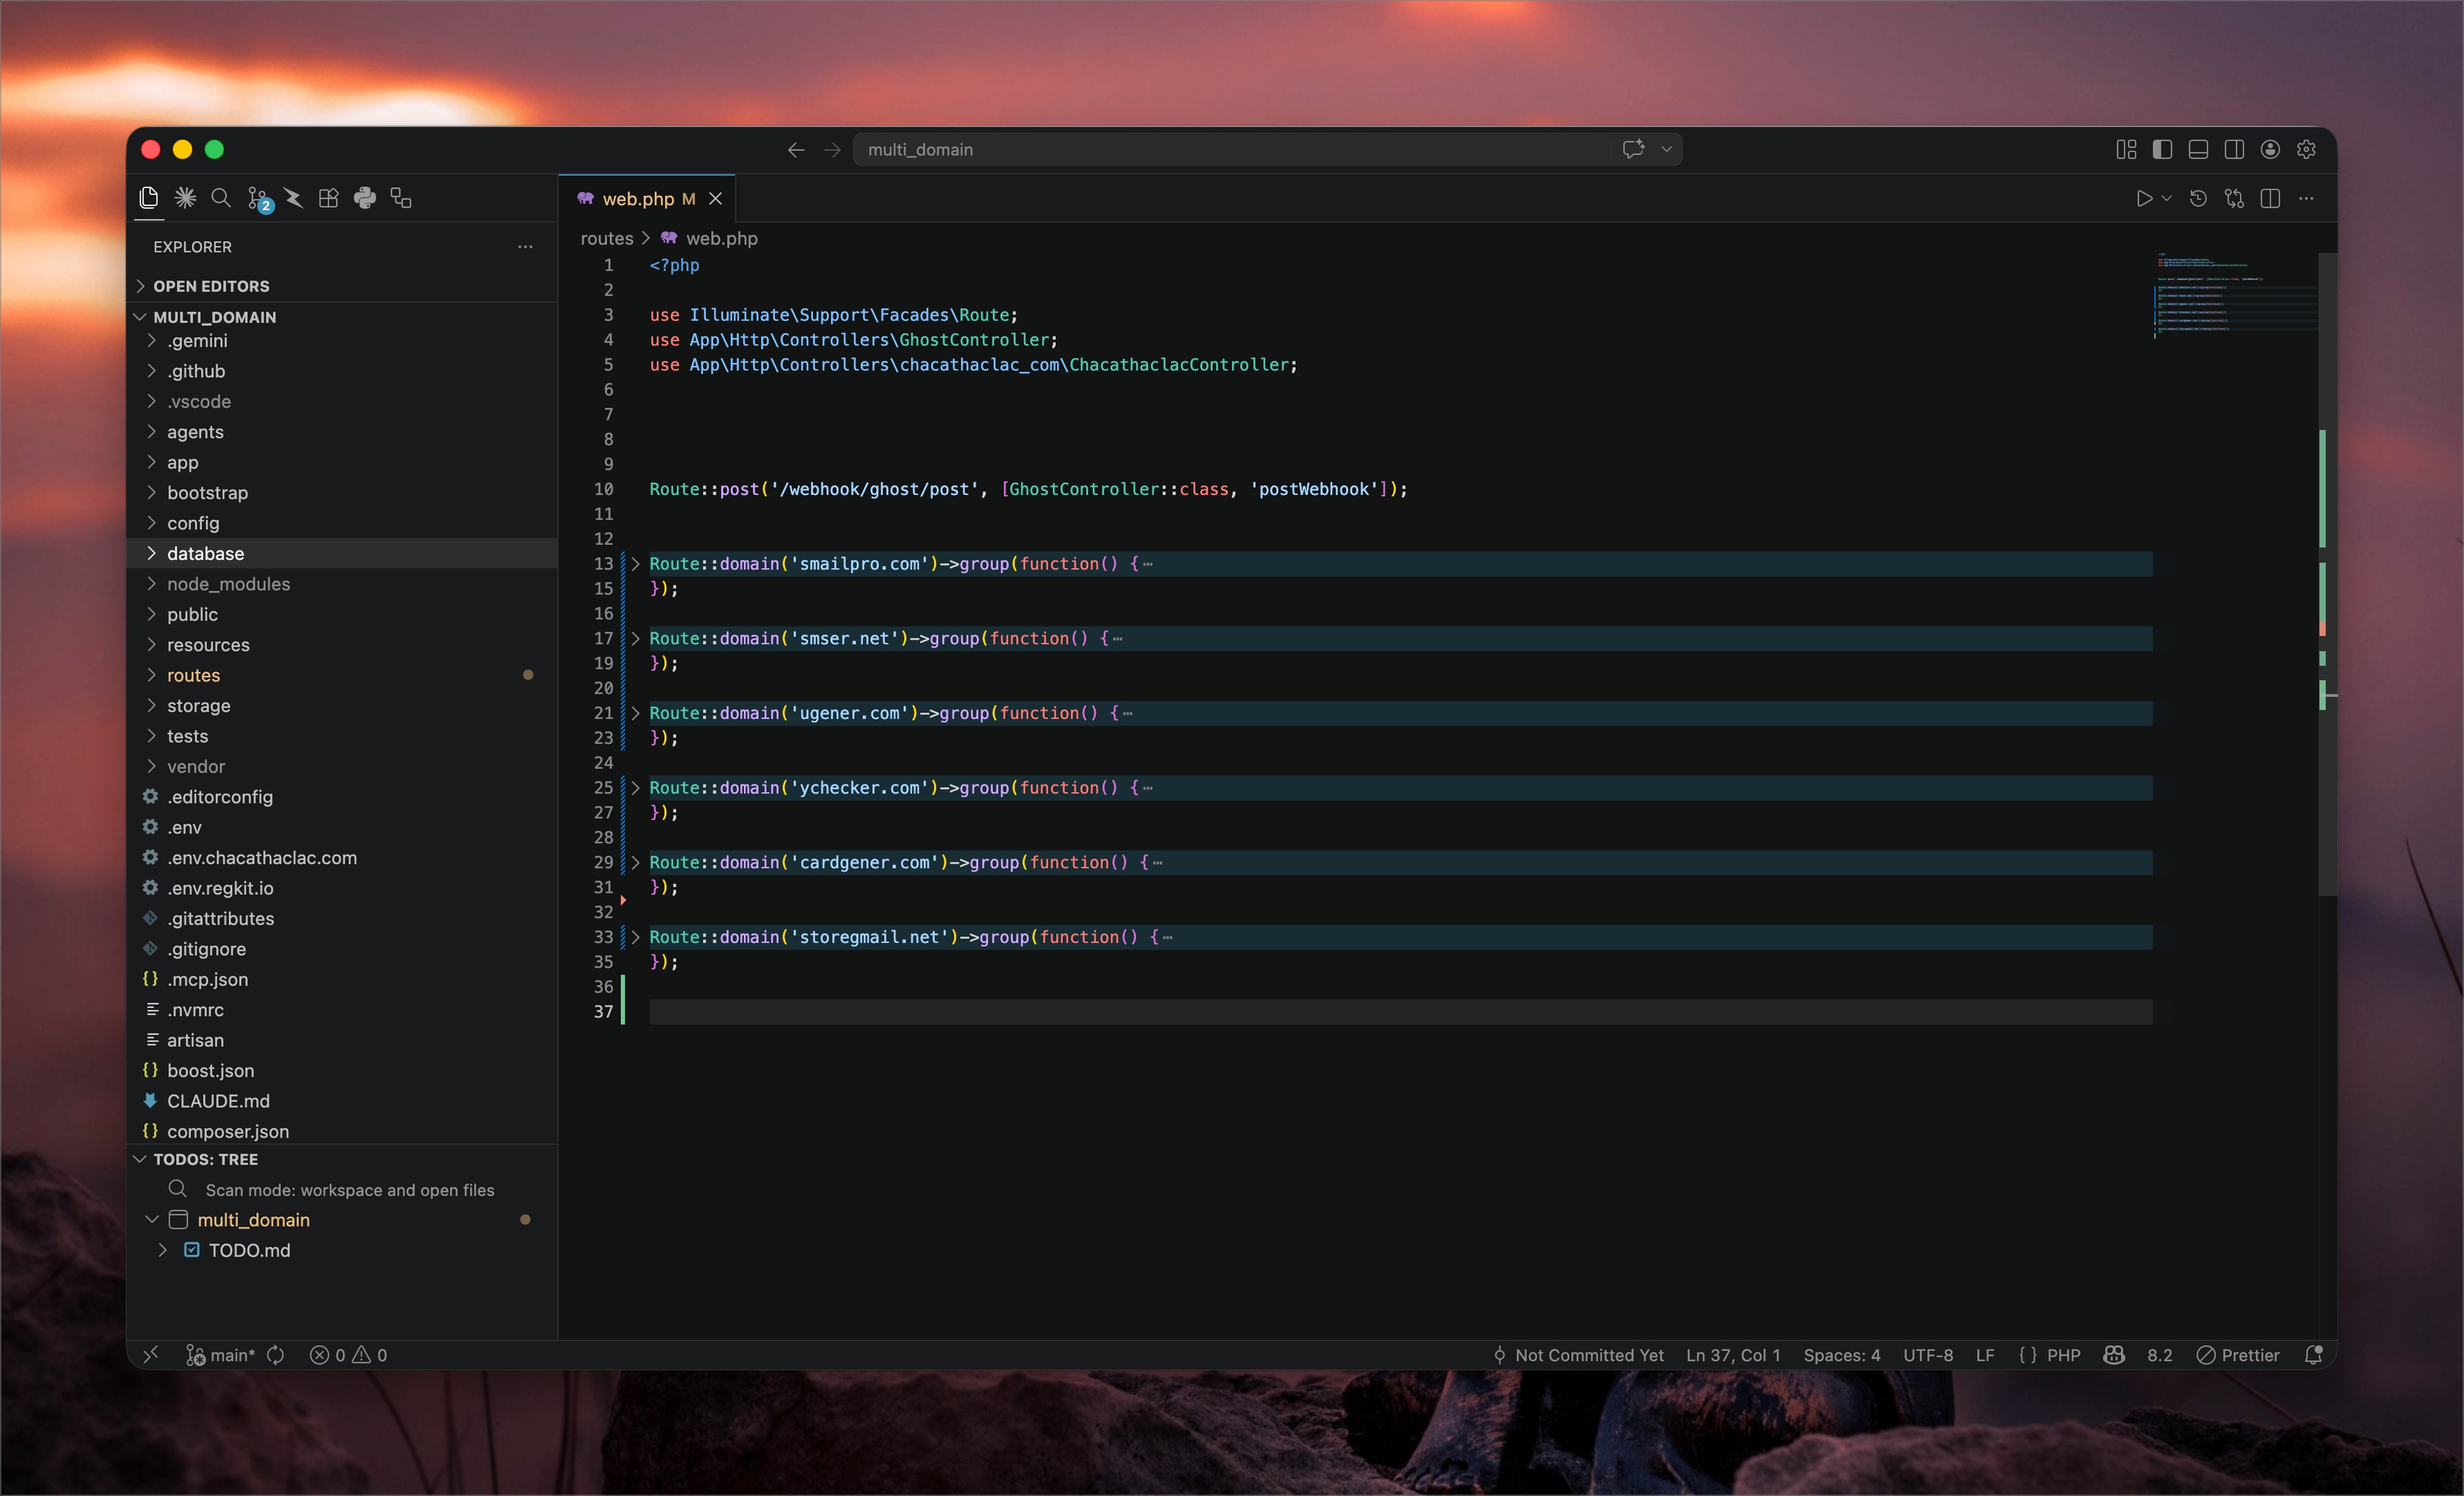2464x1496 pixels.
Task: Open the Accounts profile icon
Action: [x=2270, y=149]
